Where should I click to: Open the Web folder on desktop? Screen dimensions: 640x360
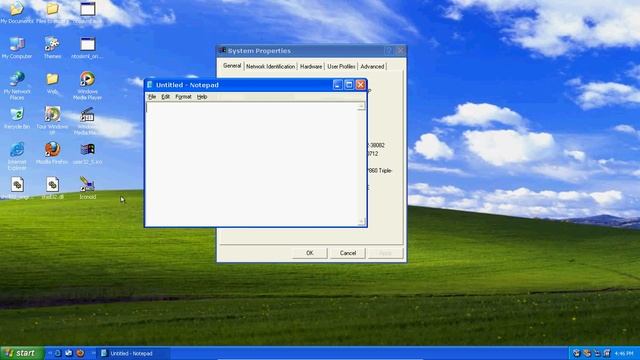[52, 83]
